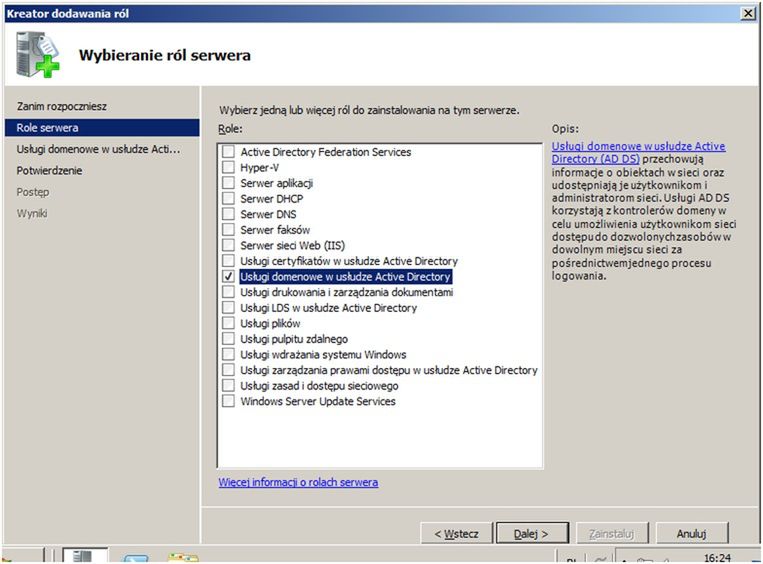The width and height of the screenshot is (763, 564).
Task: Check Active Directory Federation Services role
Action: (x=228, y=152)
